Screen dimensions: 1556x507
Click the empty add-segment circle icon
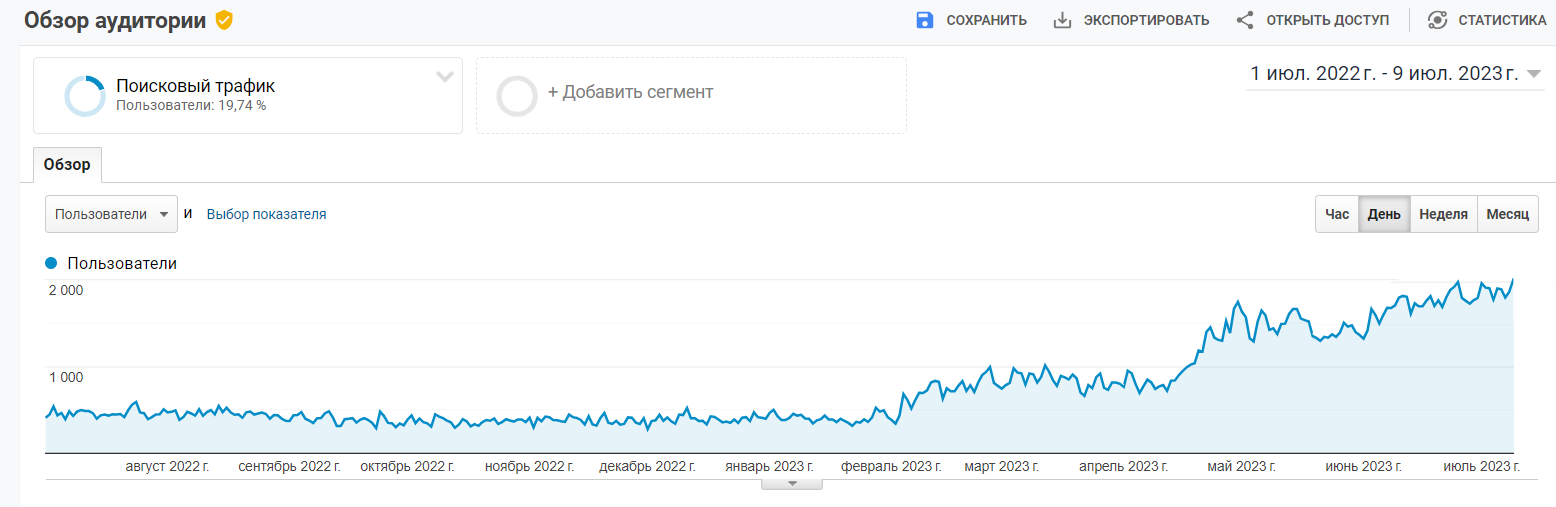tap(517, 96)
